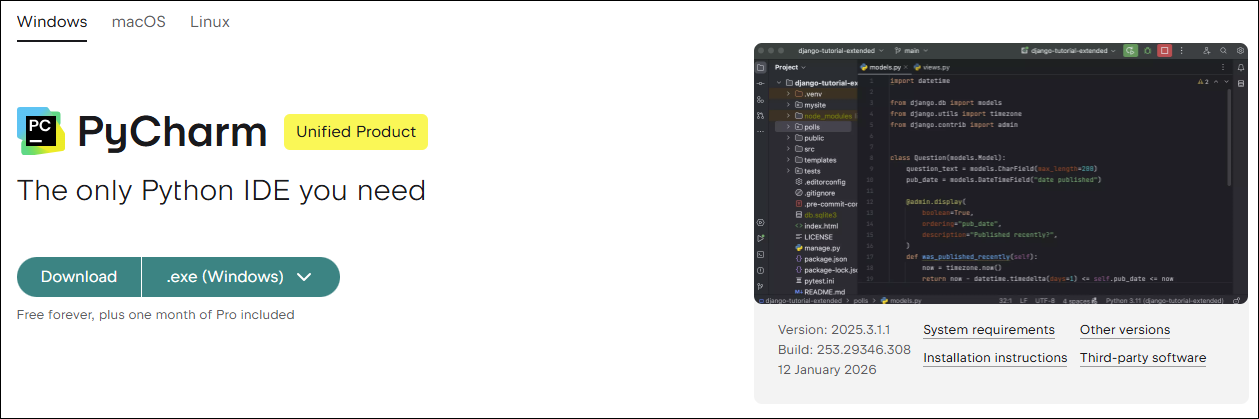
Task: Click the PyCharm logo icon
Action: [40, 132]
